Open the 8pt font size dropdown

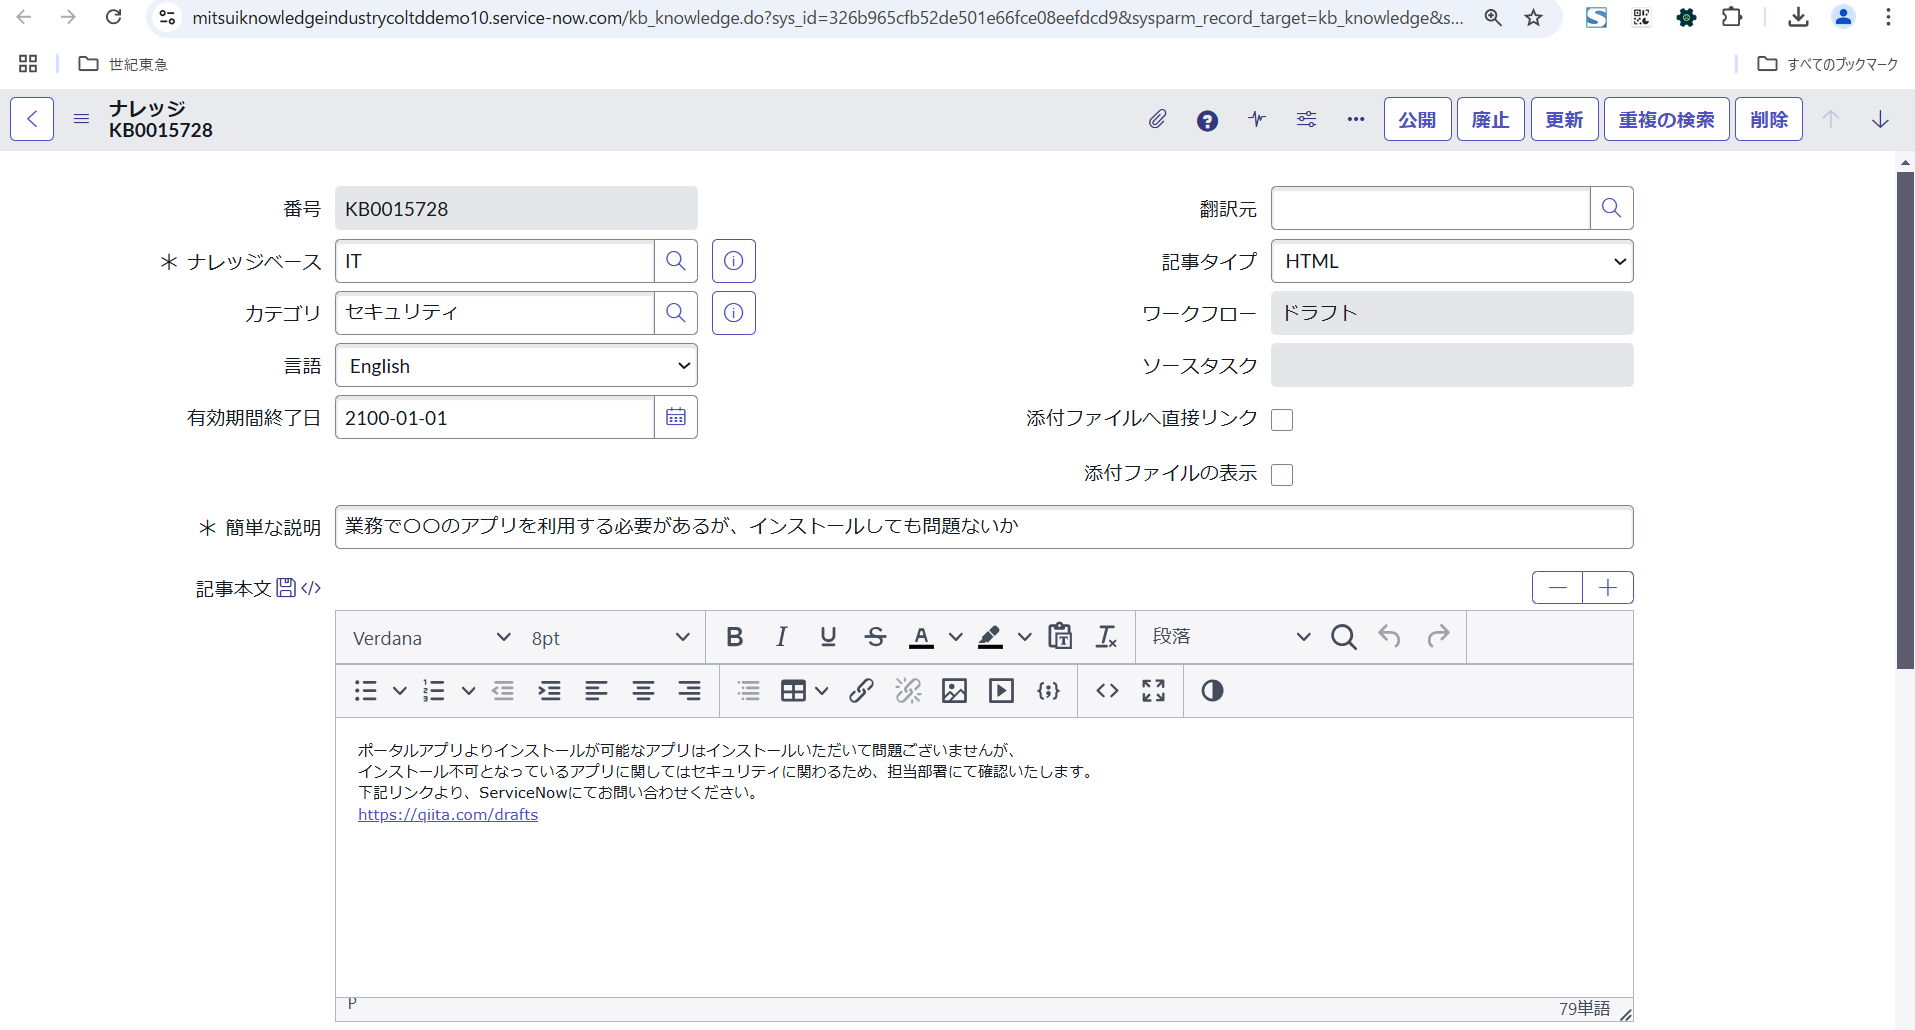(610, 638)
